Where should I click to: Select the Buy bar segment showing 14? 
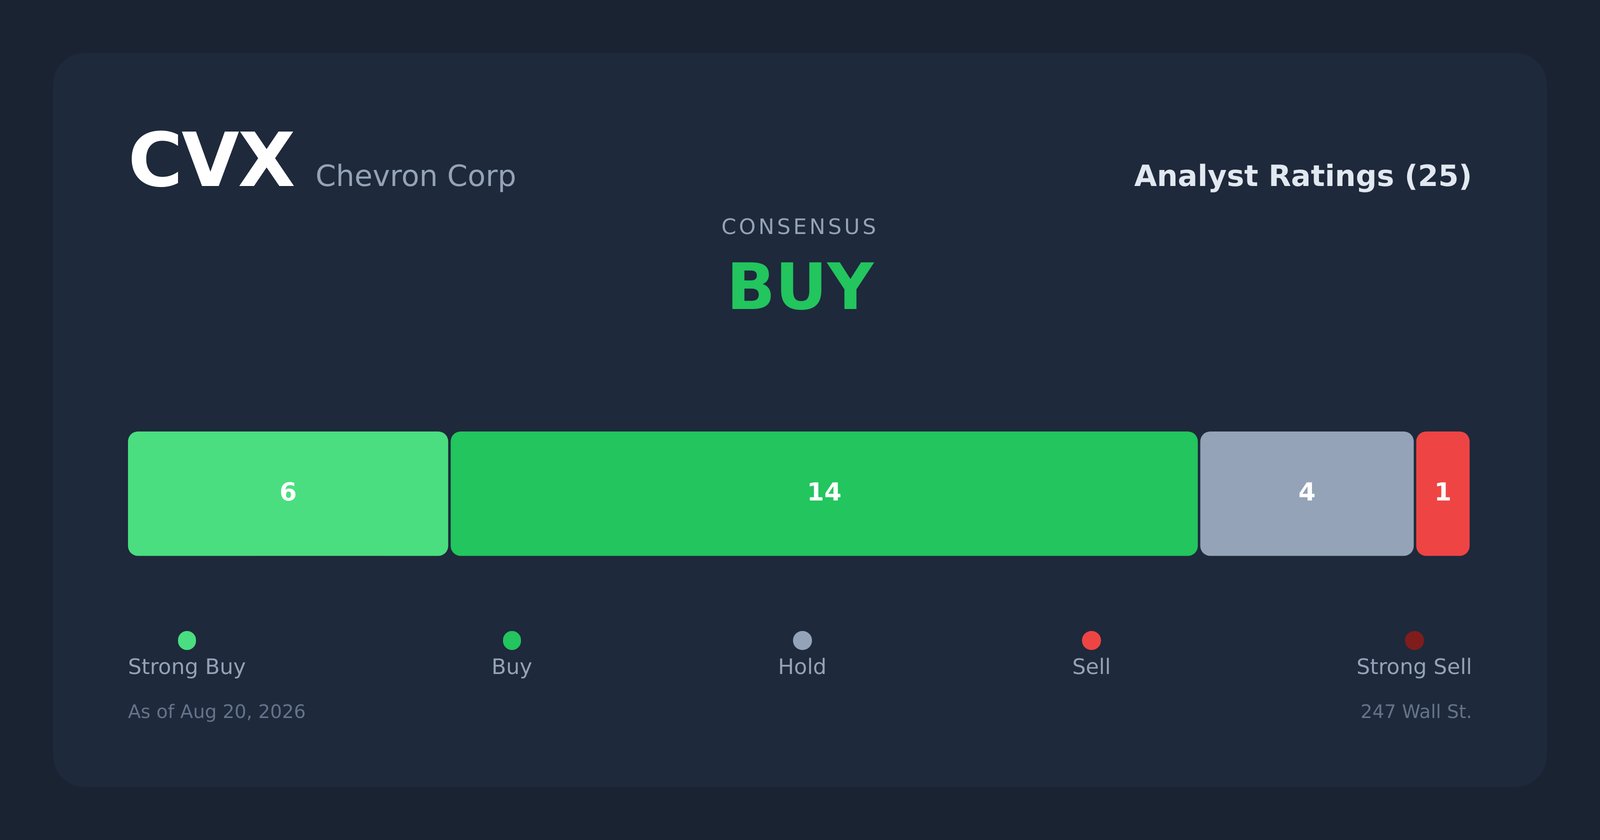point(824,493)
